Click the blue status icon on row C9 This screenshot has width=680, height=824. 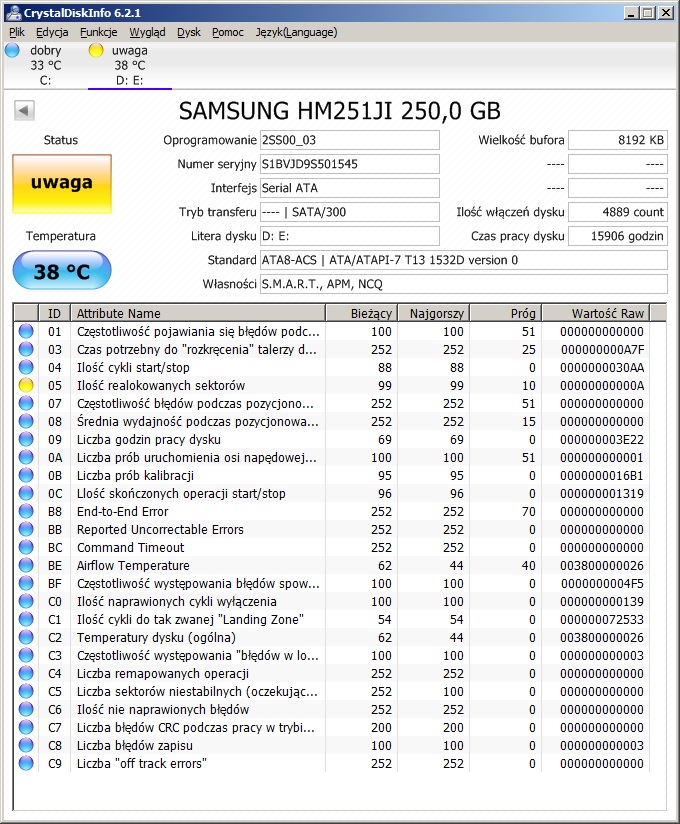click(x=26, y=764)
